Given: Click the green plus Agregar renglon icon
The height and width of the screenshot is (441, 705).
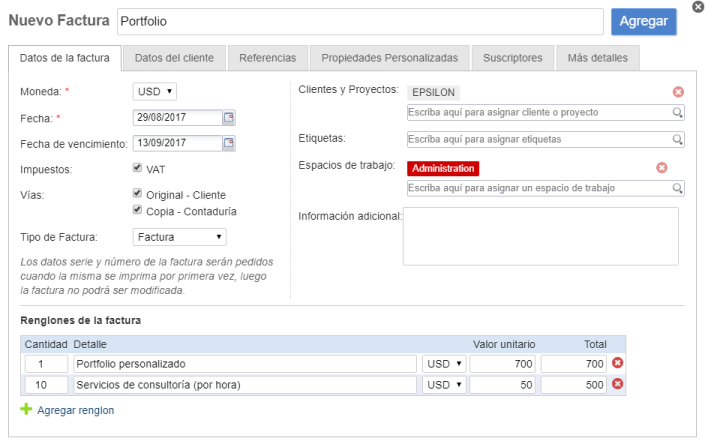Looking at the screenshot, I should click(26, 410).
